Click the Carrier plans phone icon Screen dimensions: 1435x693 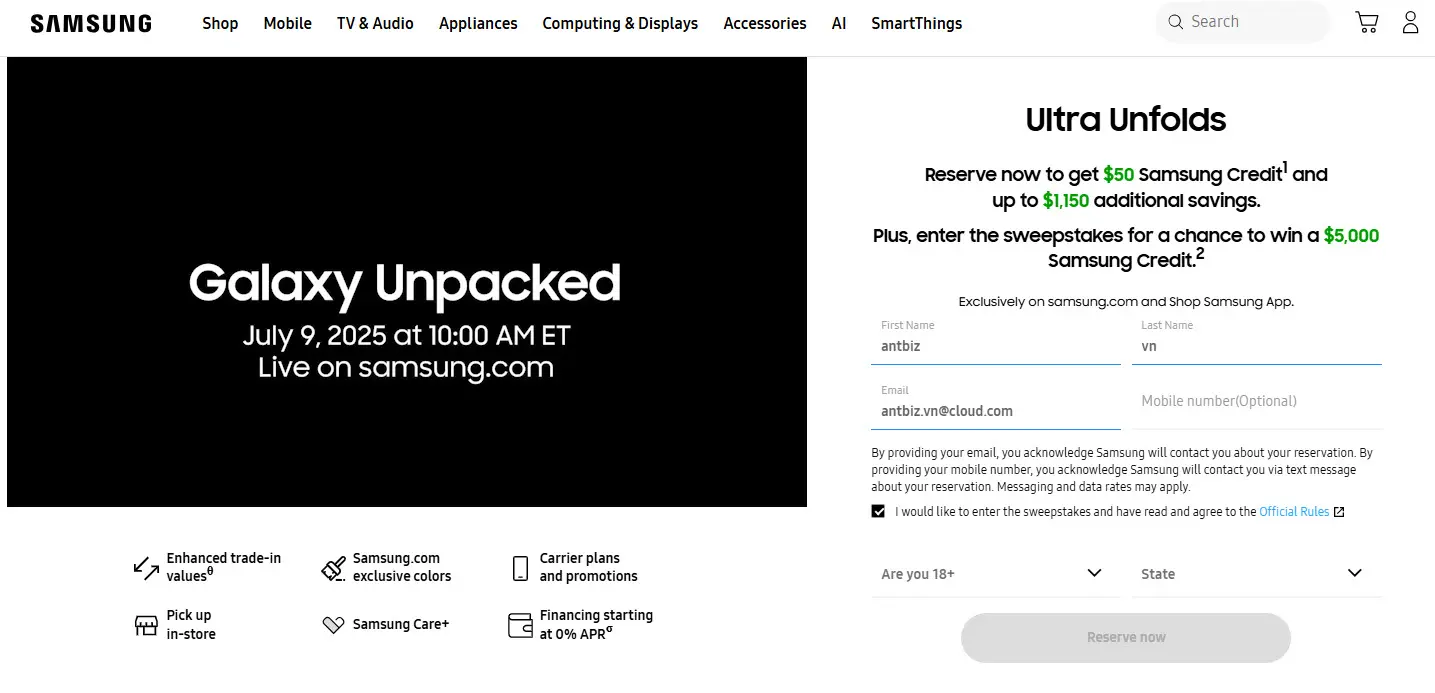click(x=520, y=568)
